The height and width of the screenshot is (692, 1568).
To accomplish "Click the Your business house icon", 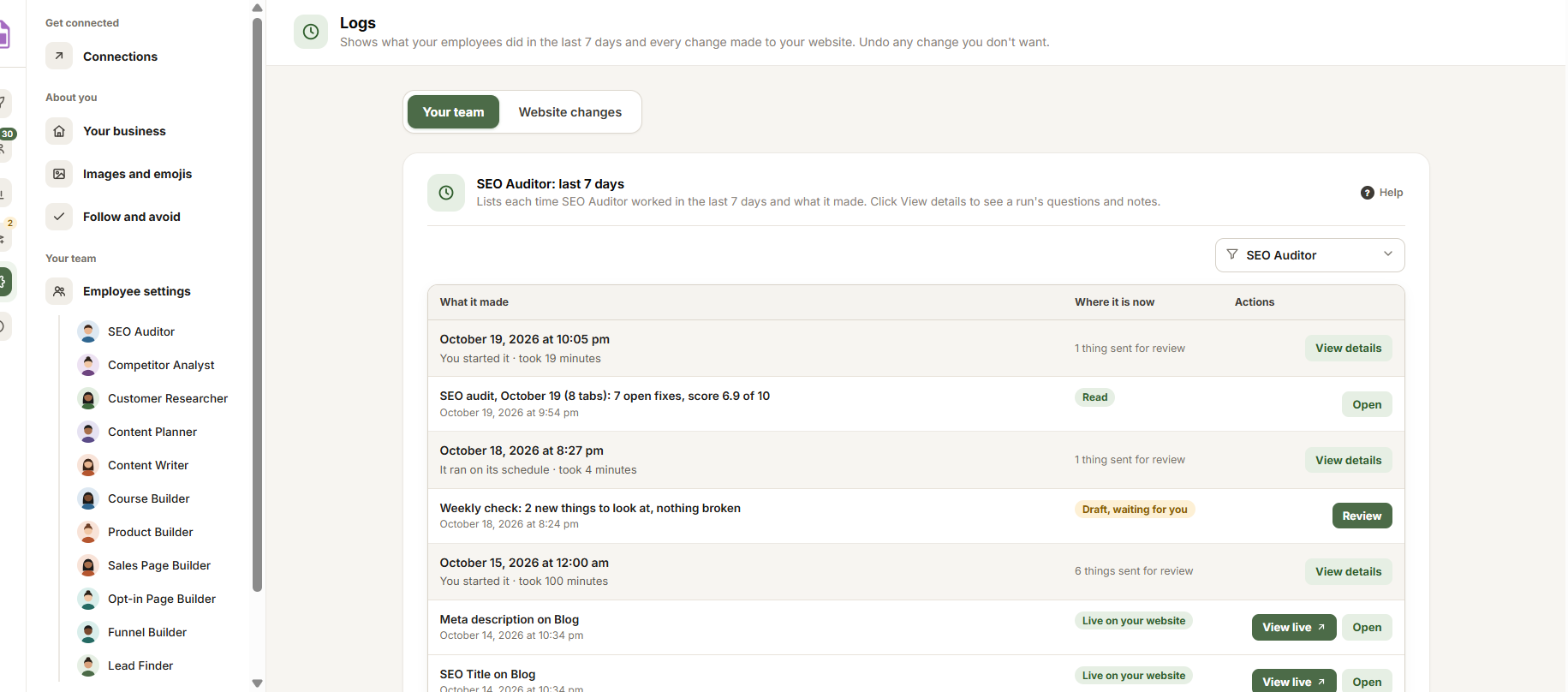I will pyautogui.click(x=59, y=131).
